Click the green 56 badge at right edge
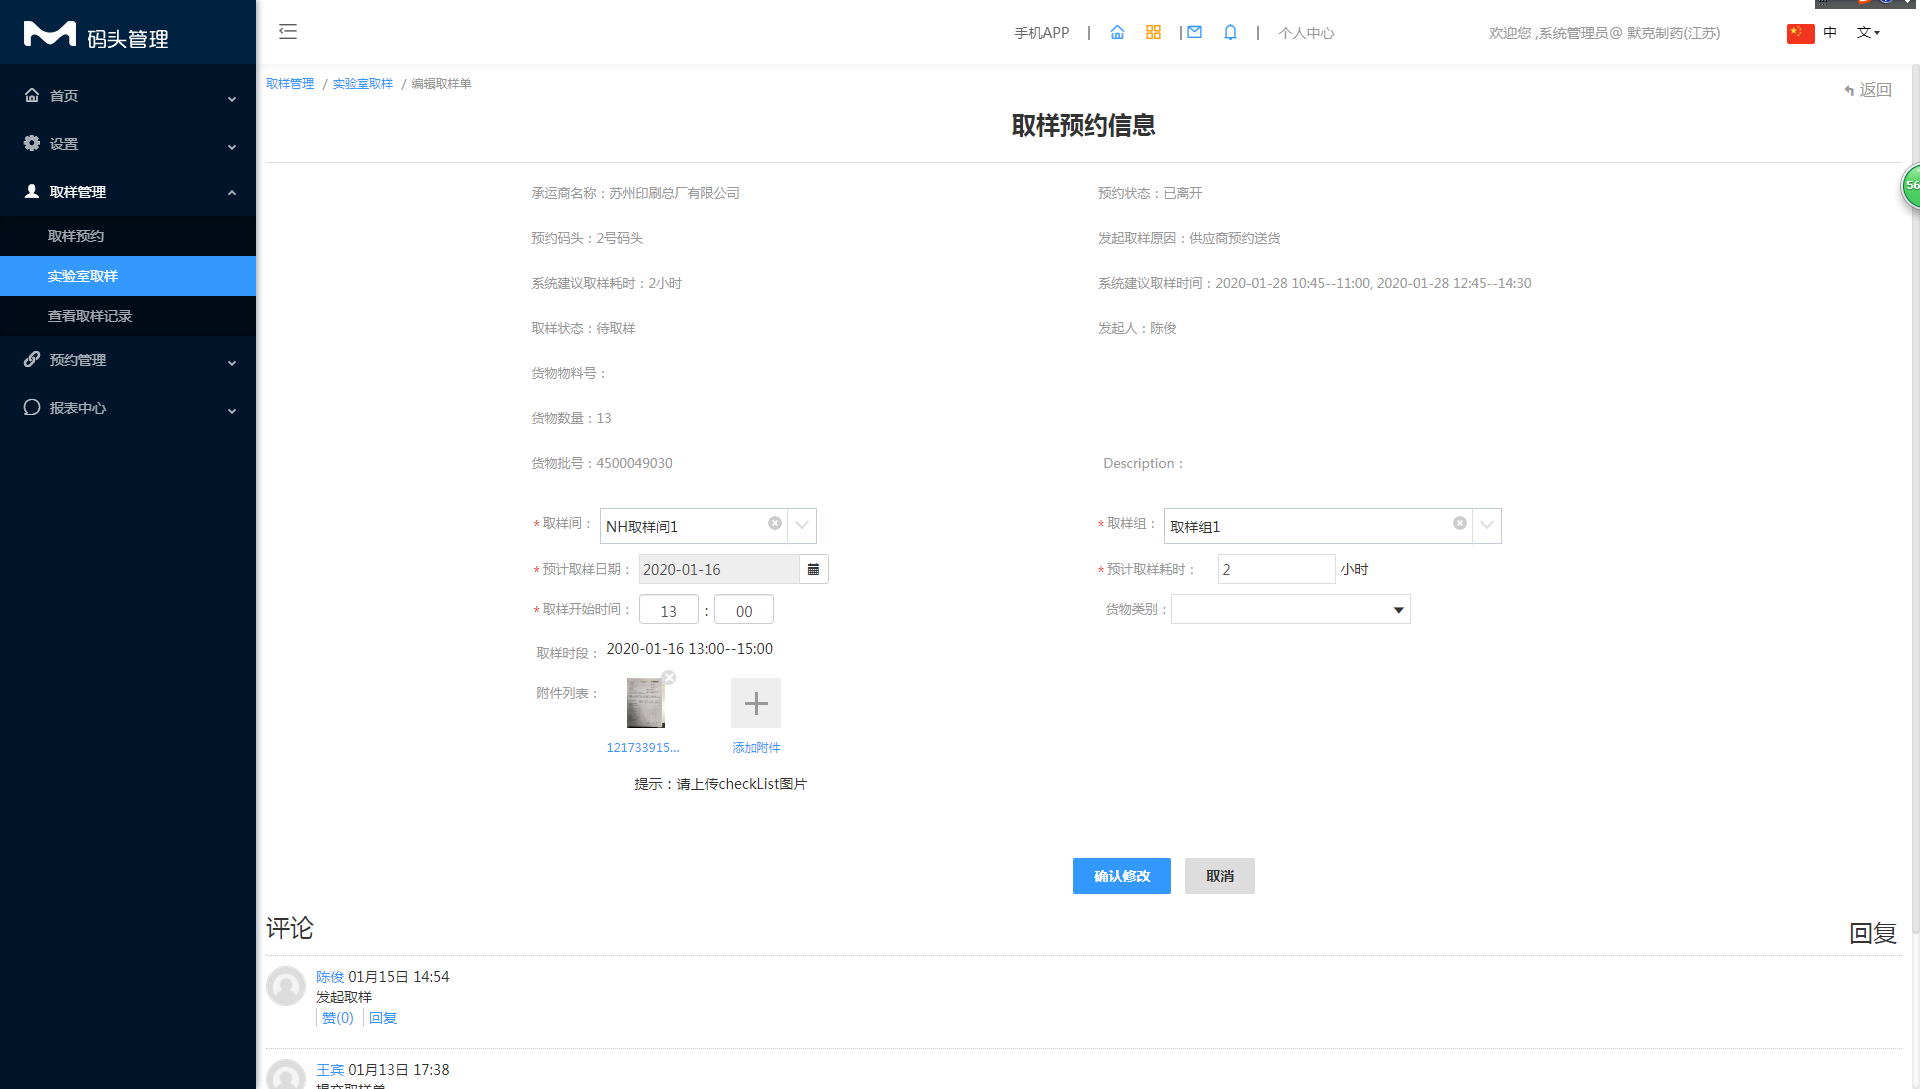 pos(1911,186)
